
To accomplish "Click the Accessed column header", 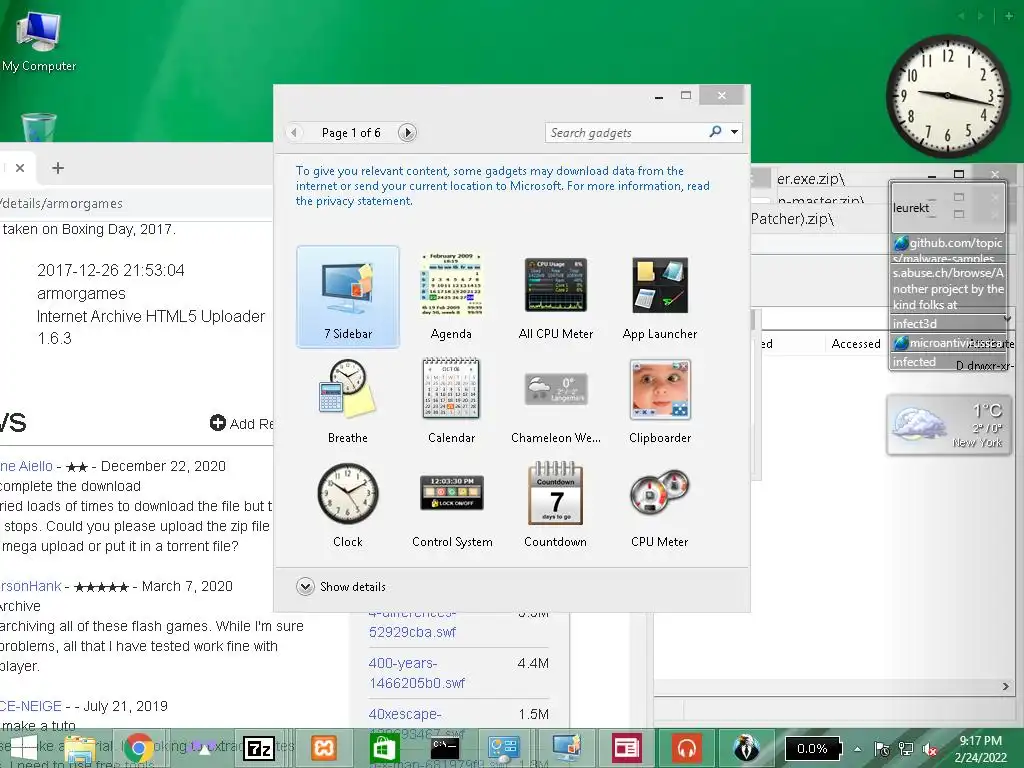I will pyautogui.click(x=856, y=344).
